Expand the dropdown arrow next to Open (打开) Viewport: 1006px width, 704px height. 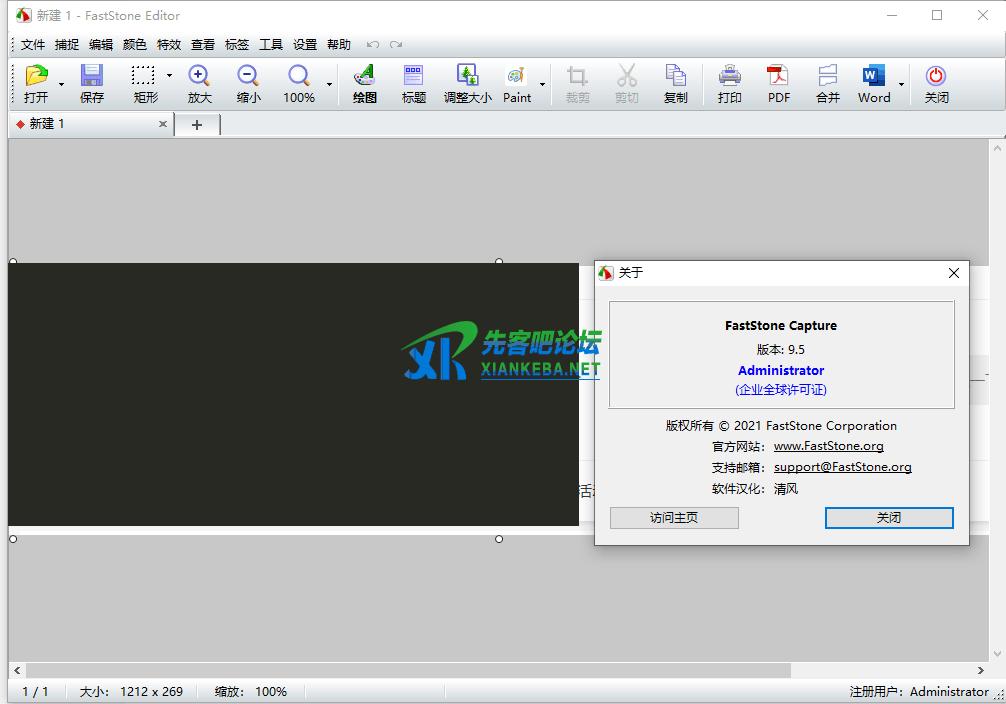point(62,85)
